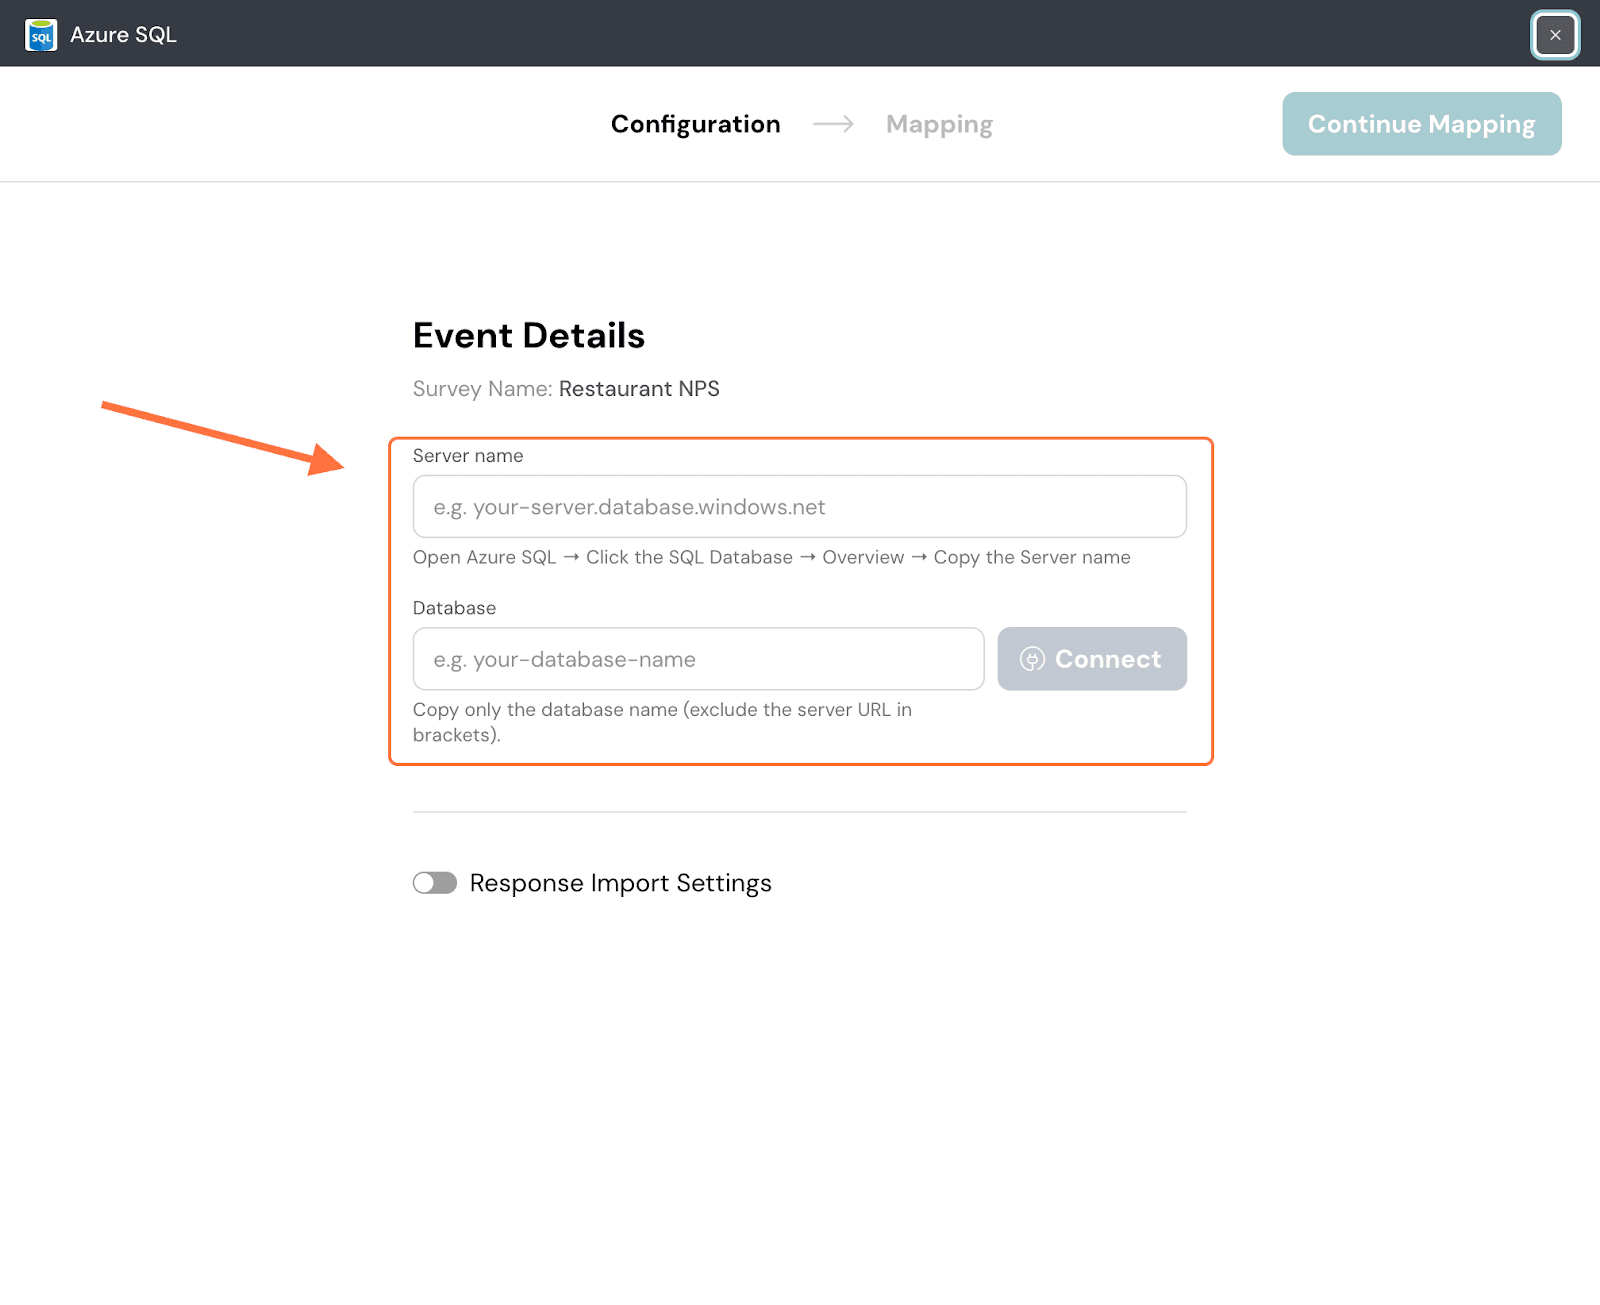Click the plug icon inside Connect
The width and height of the screenshot is (1600, 1305).
click(x=1032, y=659)
